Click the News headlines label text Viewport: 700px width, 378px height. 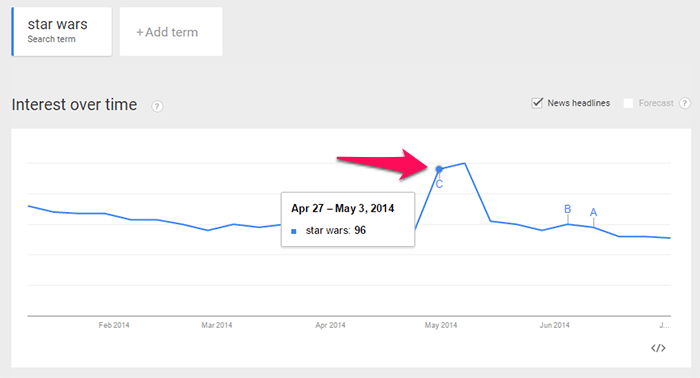click(579, 103)
